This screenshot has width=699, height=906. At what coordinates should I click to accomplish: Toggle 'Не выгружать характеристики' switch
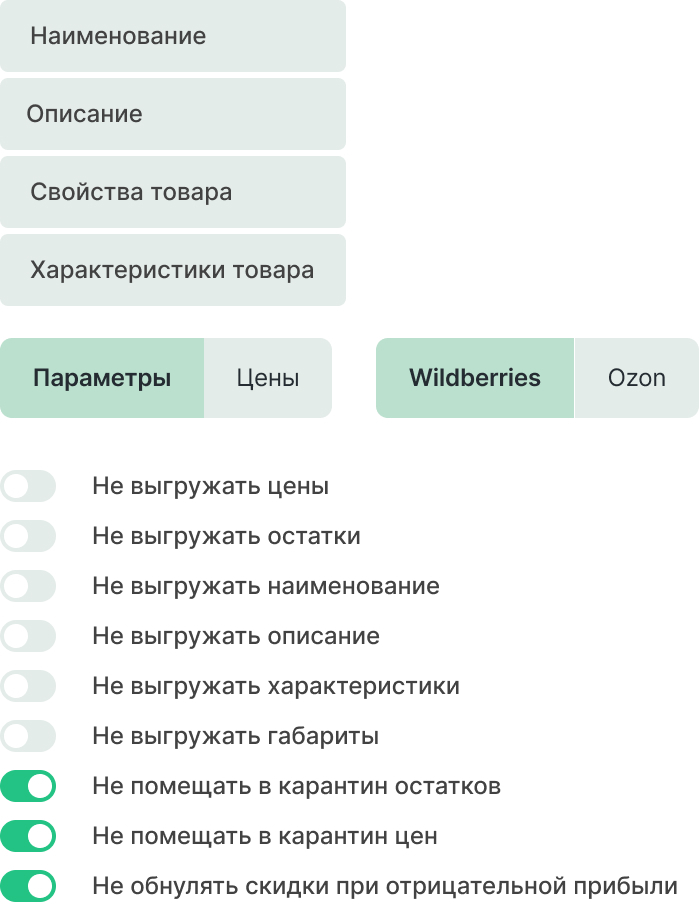(x=28, y=686)
